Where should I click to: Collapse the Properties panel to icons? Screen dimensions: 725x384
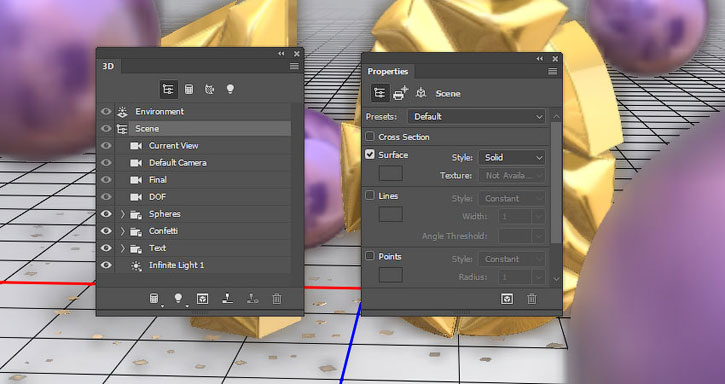click(x=540, y=59)
